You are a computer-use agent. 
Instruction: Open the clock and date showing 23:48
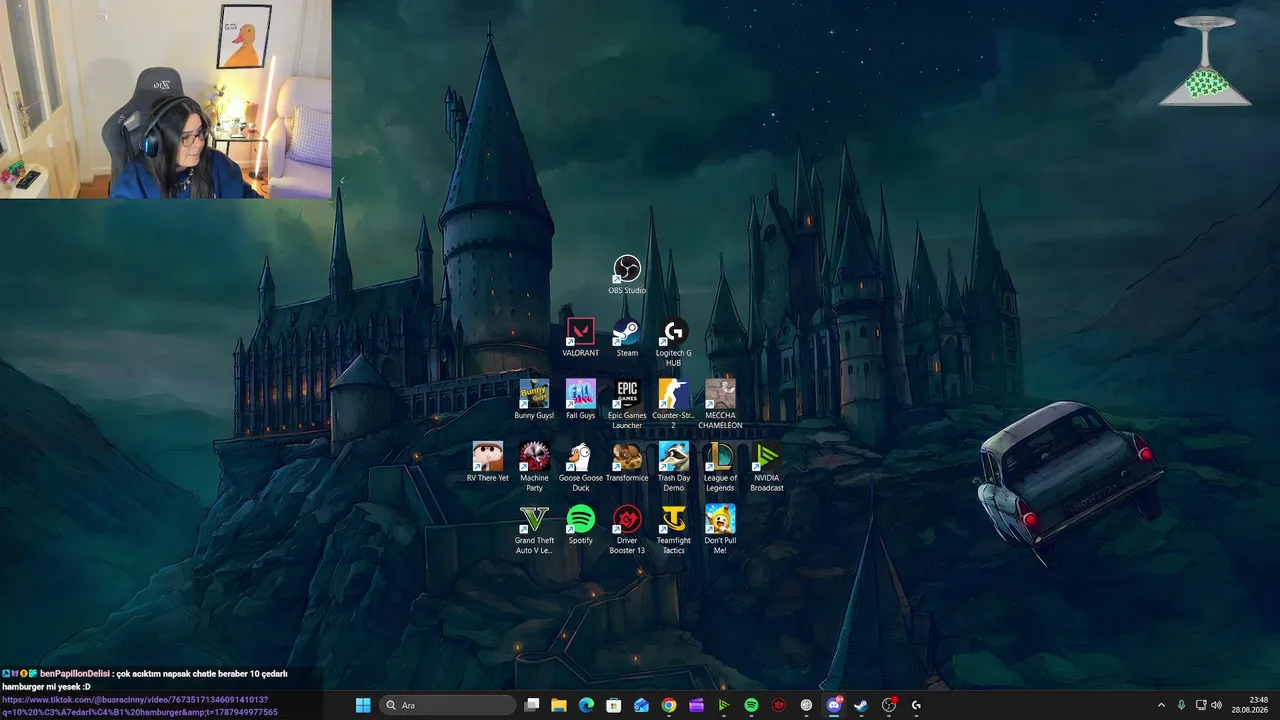(x=1250, y=705)
